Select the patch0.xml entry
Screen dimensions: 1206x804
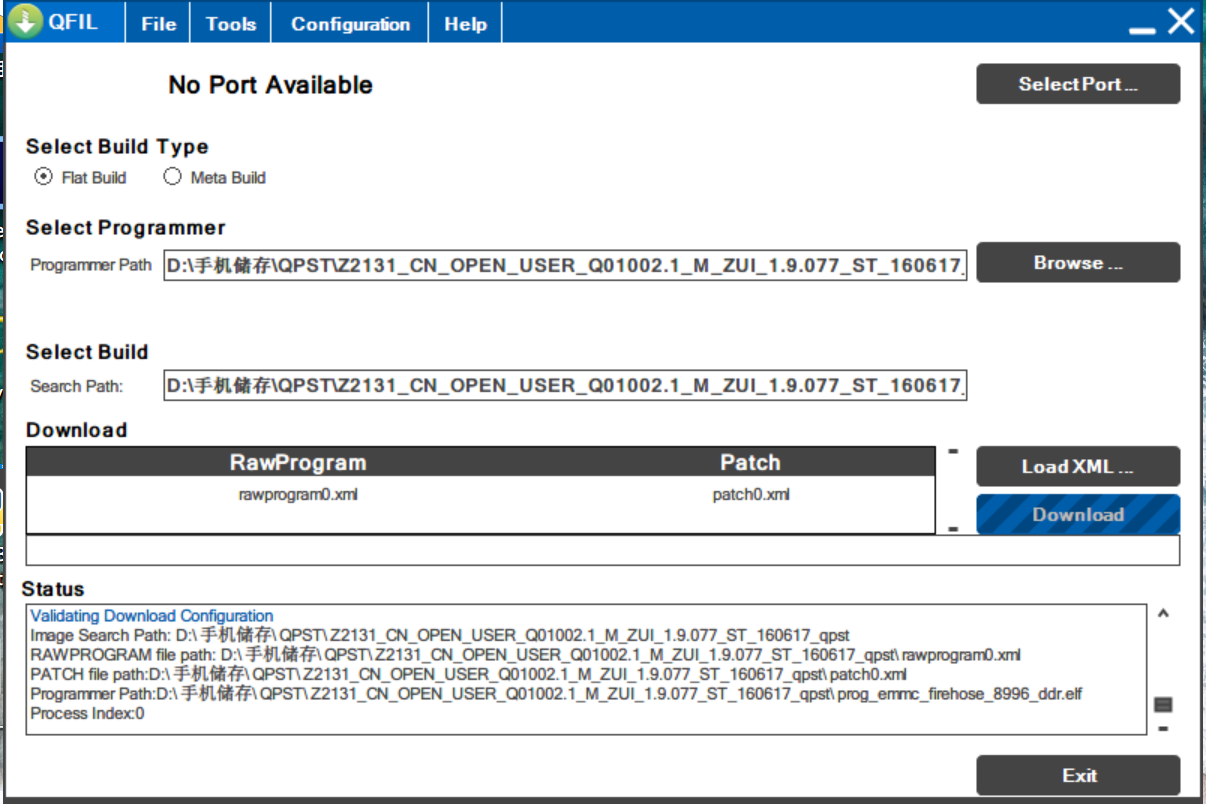click(751, 494)
